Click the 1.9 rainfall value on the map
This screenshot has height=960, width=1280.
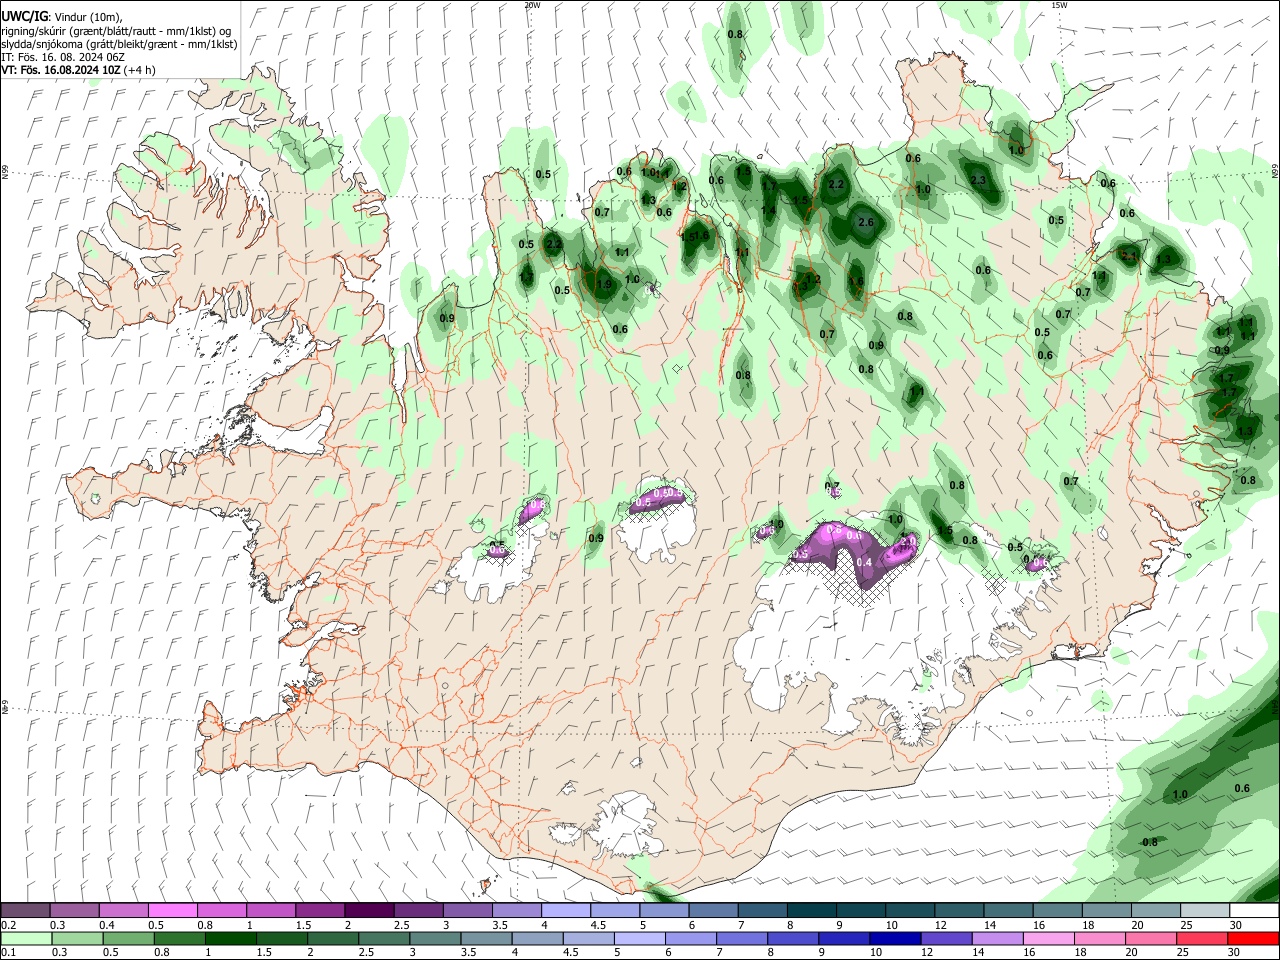(603, 284)
